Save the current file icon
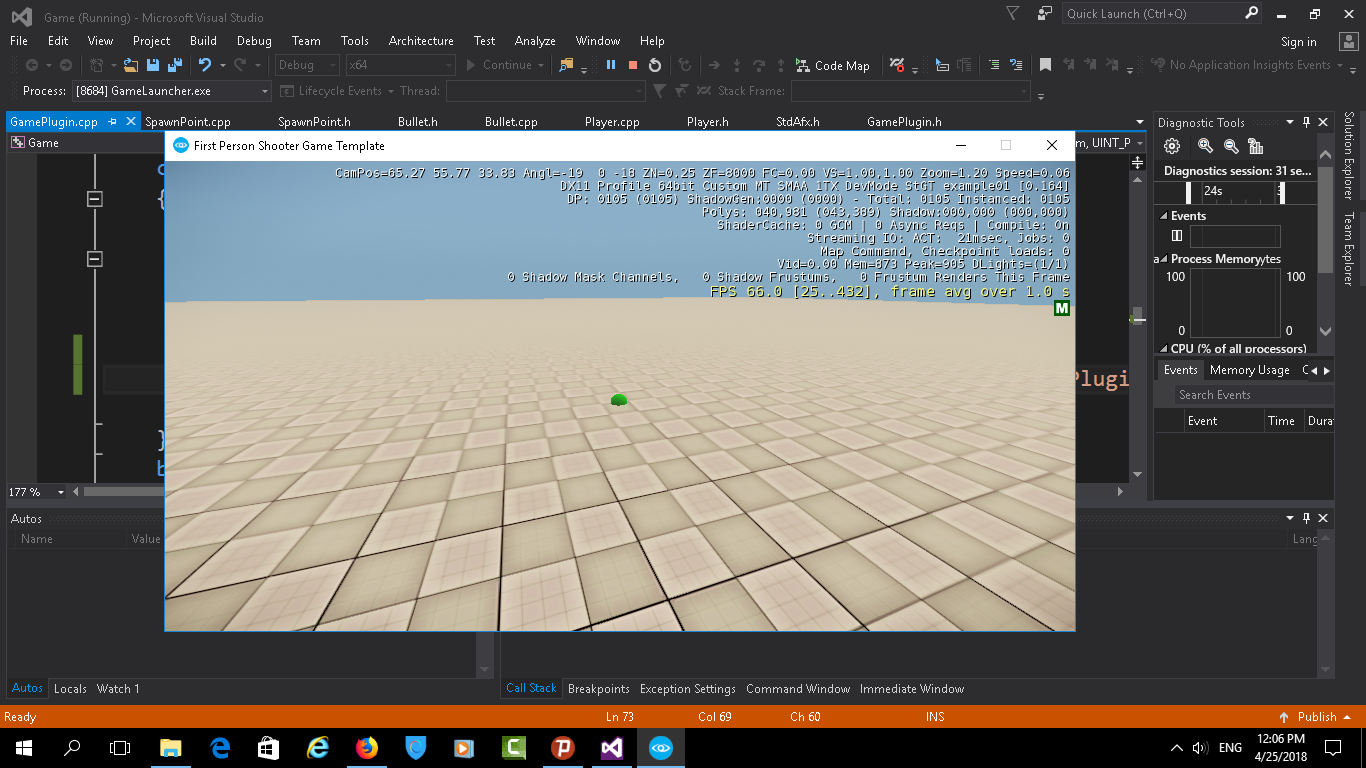Image resolution: width=1366 pixels, height=768 pixels. point(153,65)
